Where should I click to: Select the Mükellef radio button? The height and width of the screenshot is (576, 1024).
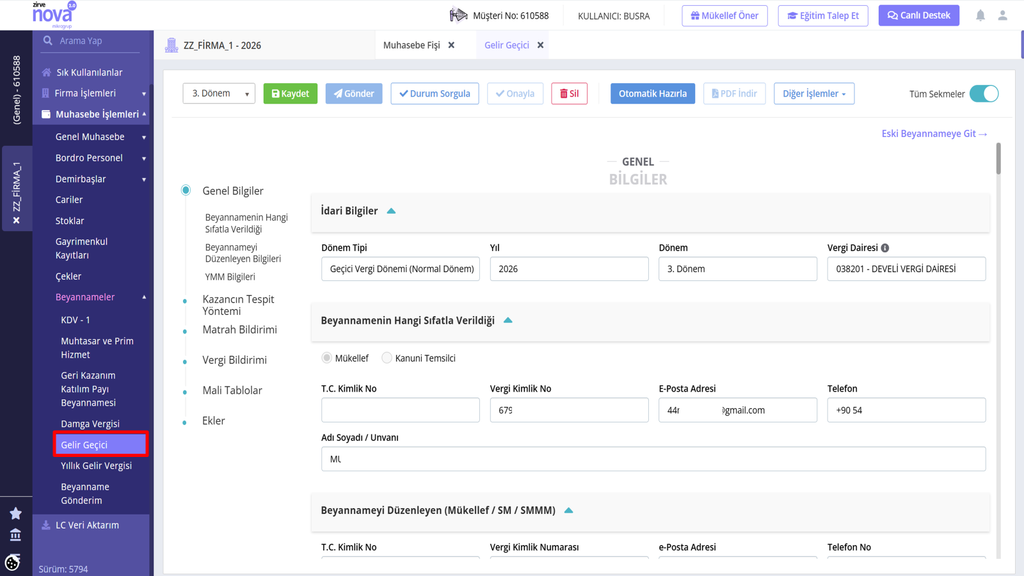[327, 358]
